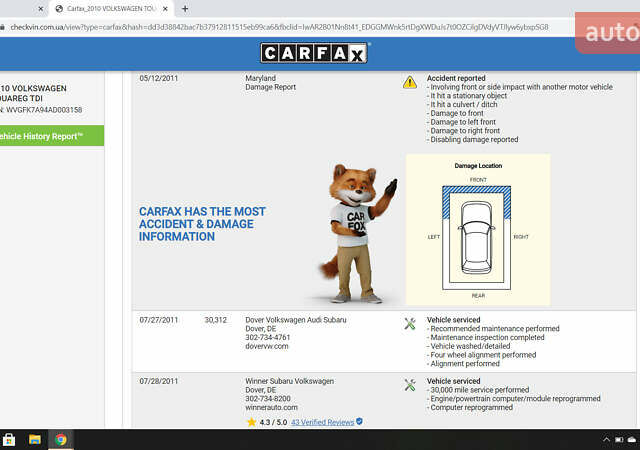Image resolution: width=640 pixels, height=450 pixels.
Task: Click the damage location car diagram
Action: [478, 229]
